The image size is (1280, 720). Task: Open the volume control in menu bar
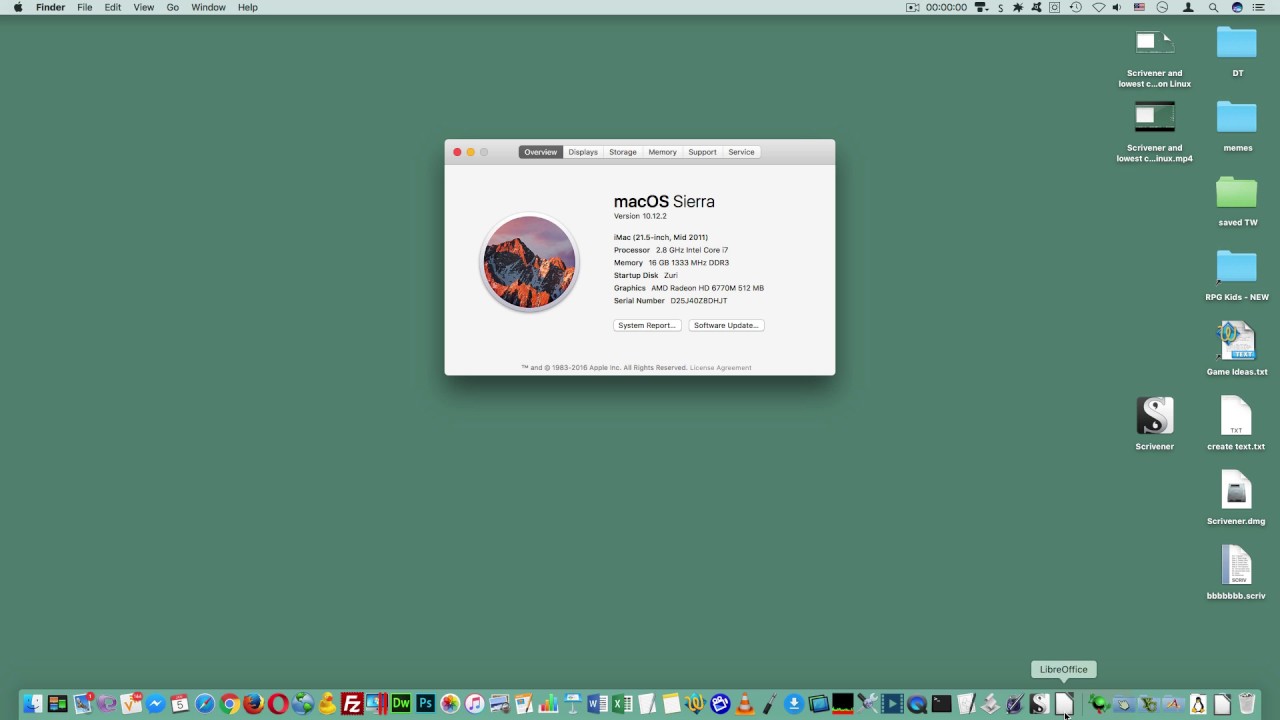pyautogui.click(x=1117, y=7)
